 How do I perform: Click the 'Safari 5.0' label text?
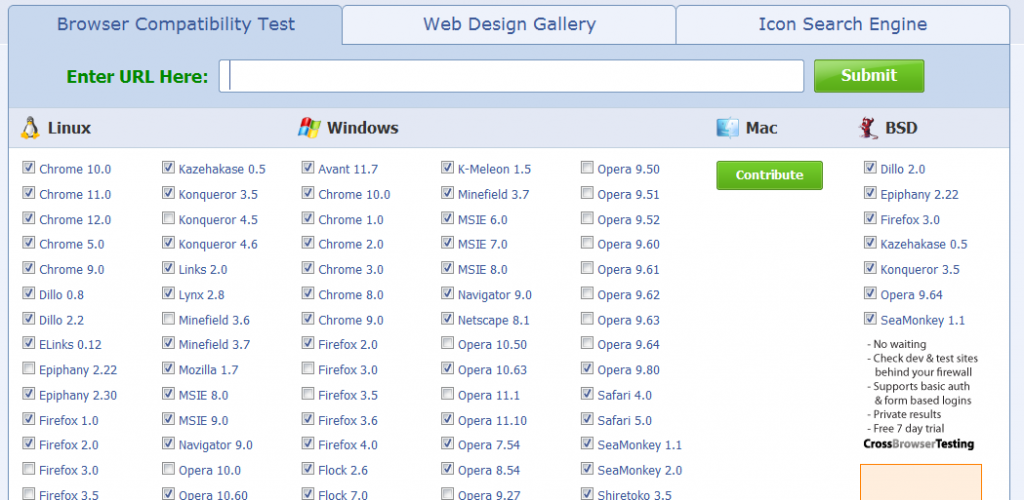pos(624,421)
